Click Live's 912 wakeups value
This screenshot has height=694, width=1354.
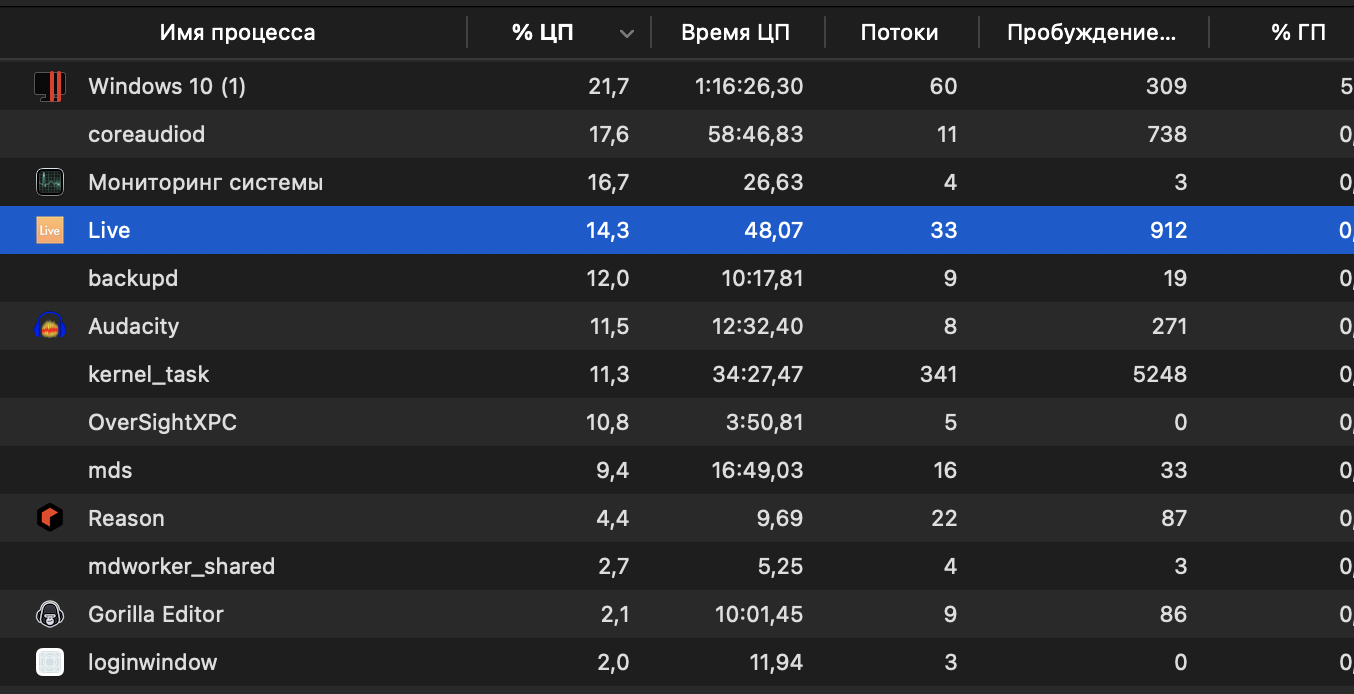[1168, 231]
